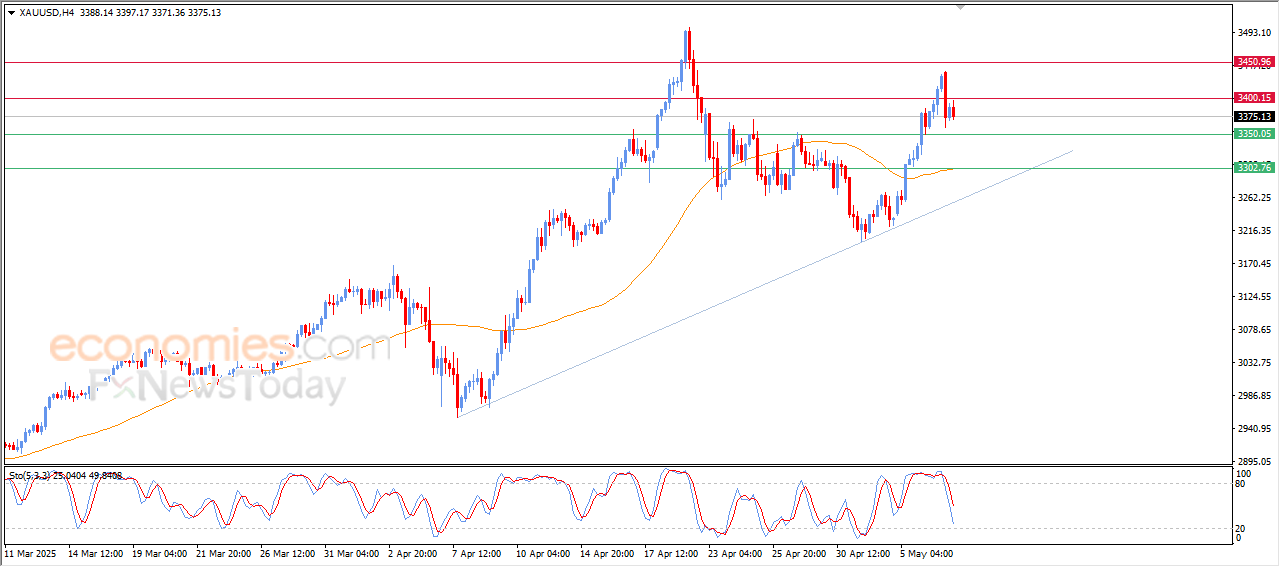Click the dropdown triangle beside XAUUSD,H4

(x=11, y=13)
